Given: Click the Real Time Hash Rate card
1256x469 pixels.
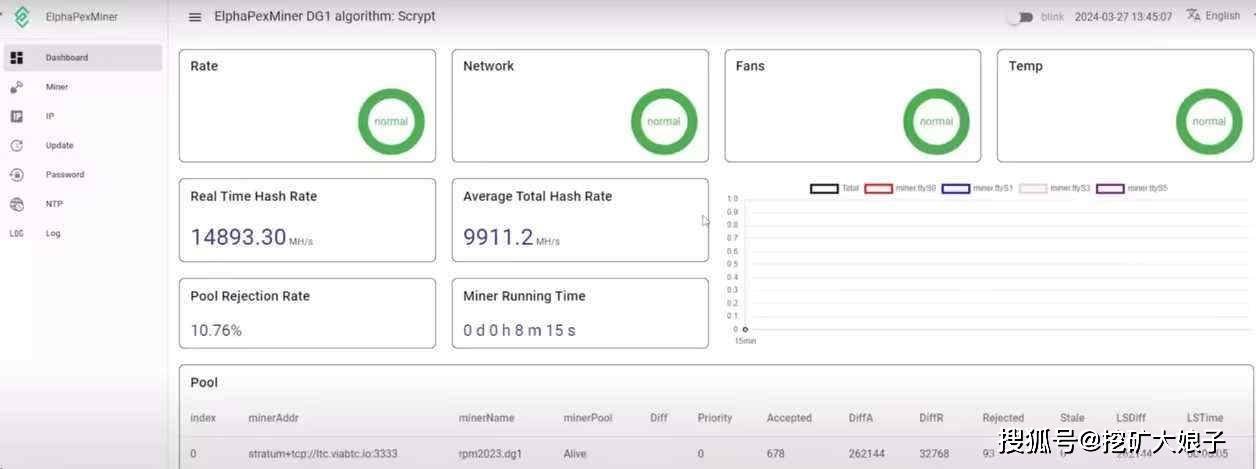Looking at the screenshot, I should pyautogui.click(x=307, y=220).
